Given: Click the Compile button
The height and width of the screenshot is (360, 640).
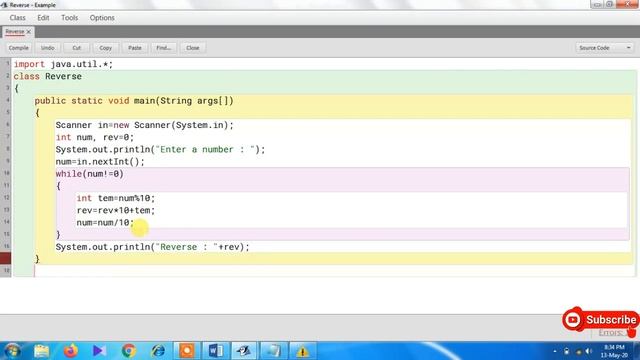Looking at the screenshot, I should 19,48.
